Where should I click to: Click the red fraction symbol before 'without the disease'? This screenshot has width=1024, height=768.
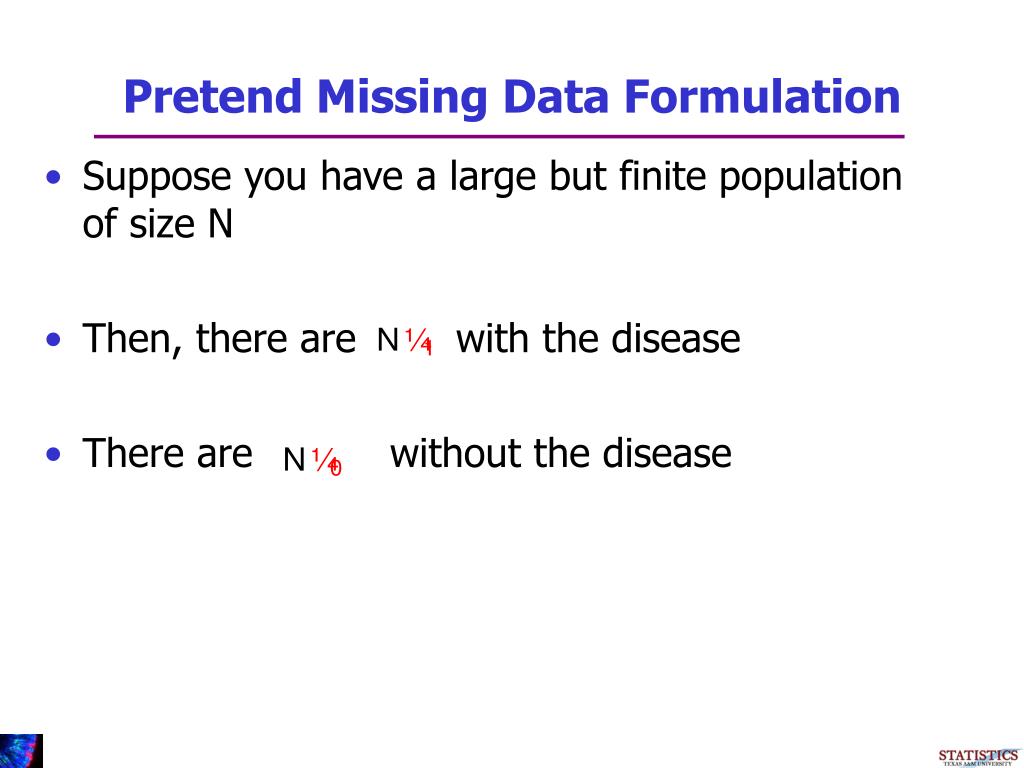pyautogui.click(x=326, y=461)
